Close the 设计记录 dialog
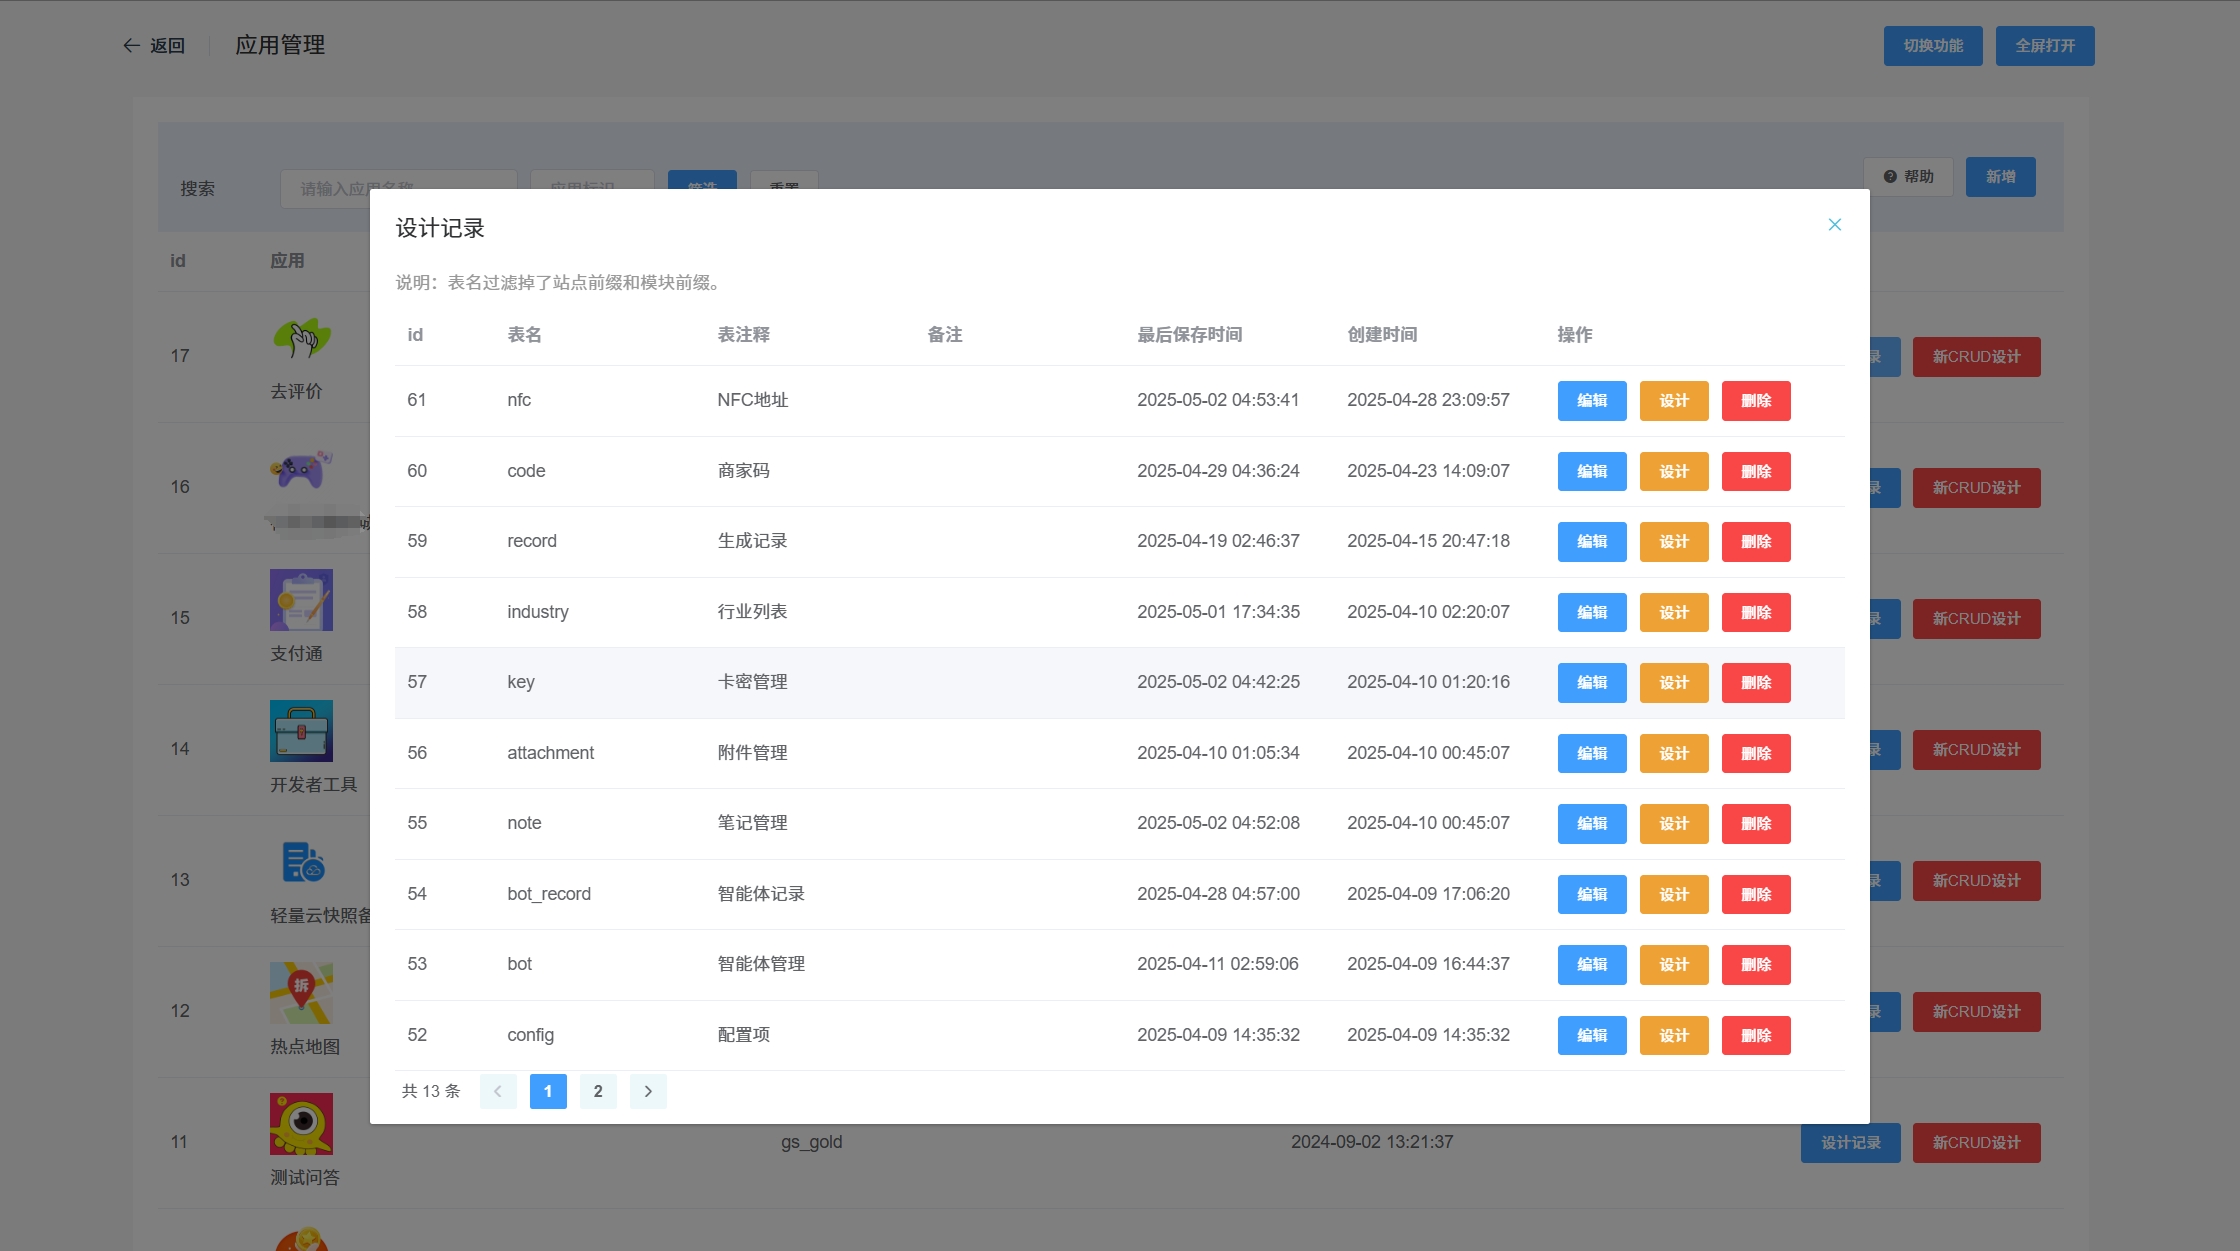The height and width of the screenshot is (1251, 2240). click(x=1834, y=225)
